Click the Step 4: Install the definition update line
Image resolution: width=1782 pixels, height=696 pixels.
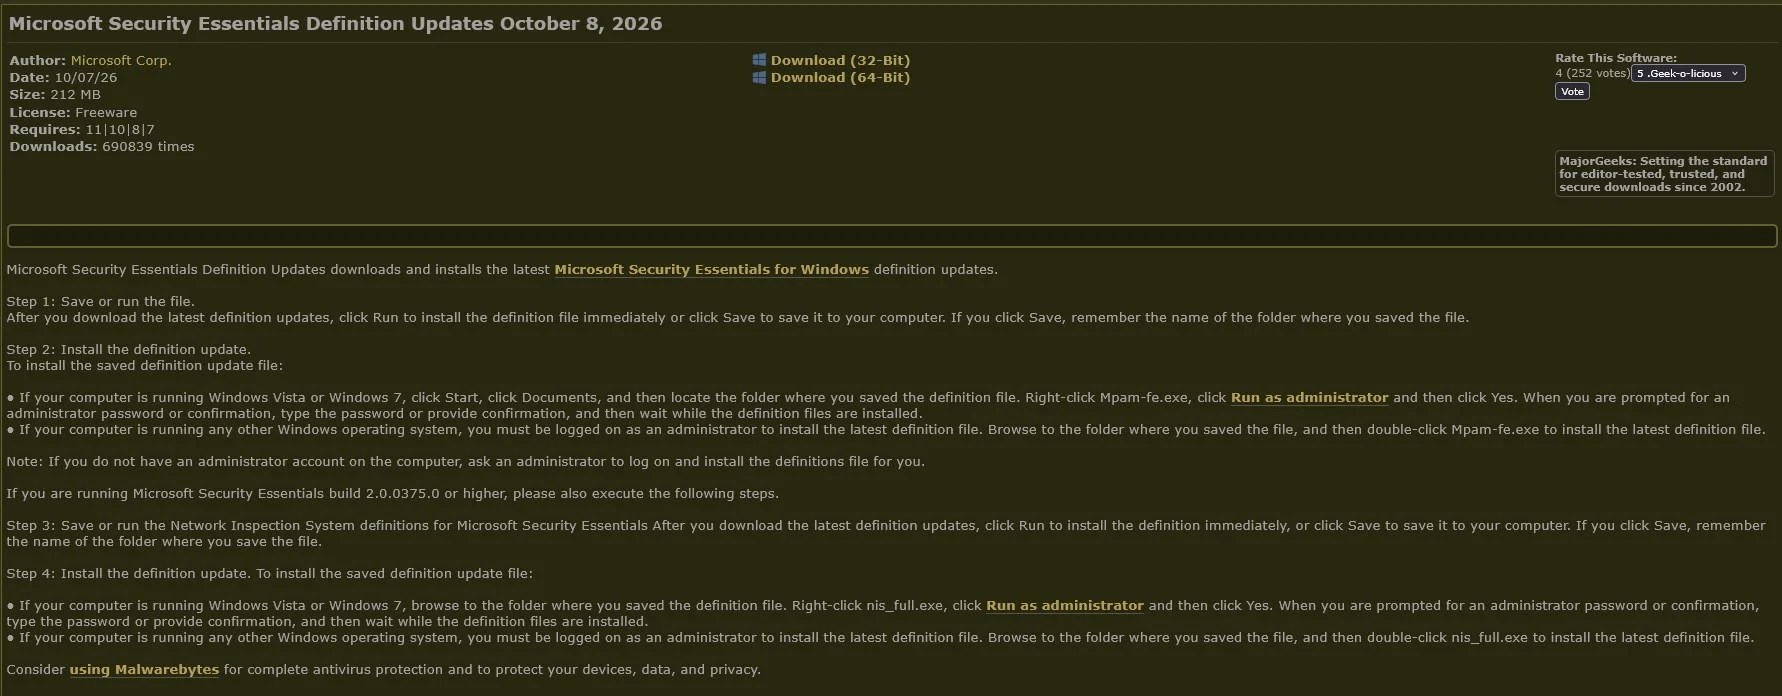[270, 573]
